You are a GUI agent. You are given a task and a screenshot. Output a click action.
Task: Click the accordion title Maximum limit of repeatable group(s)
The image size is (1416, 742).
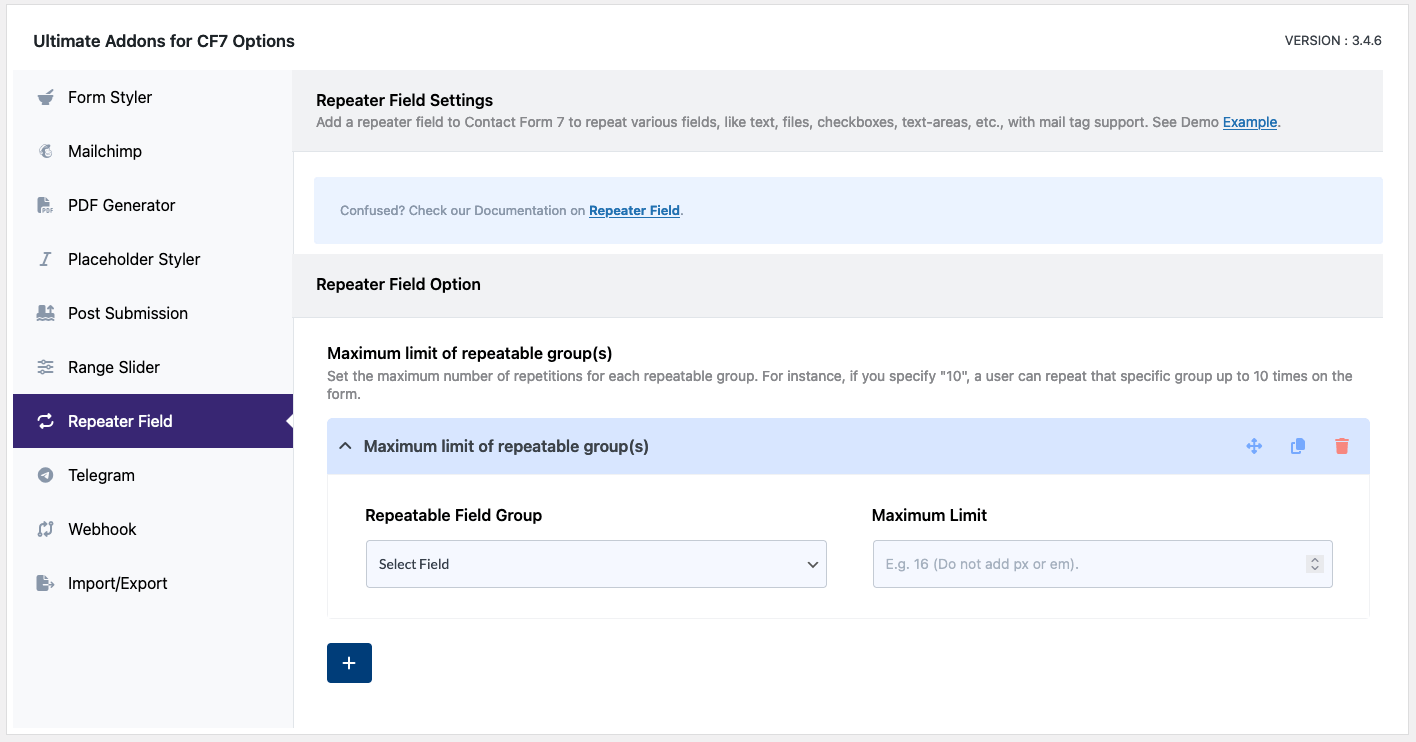(x=506, y=446)
